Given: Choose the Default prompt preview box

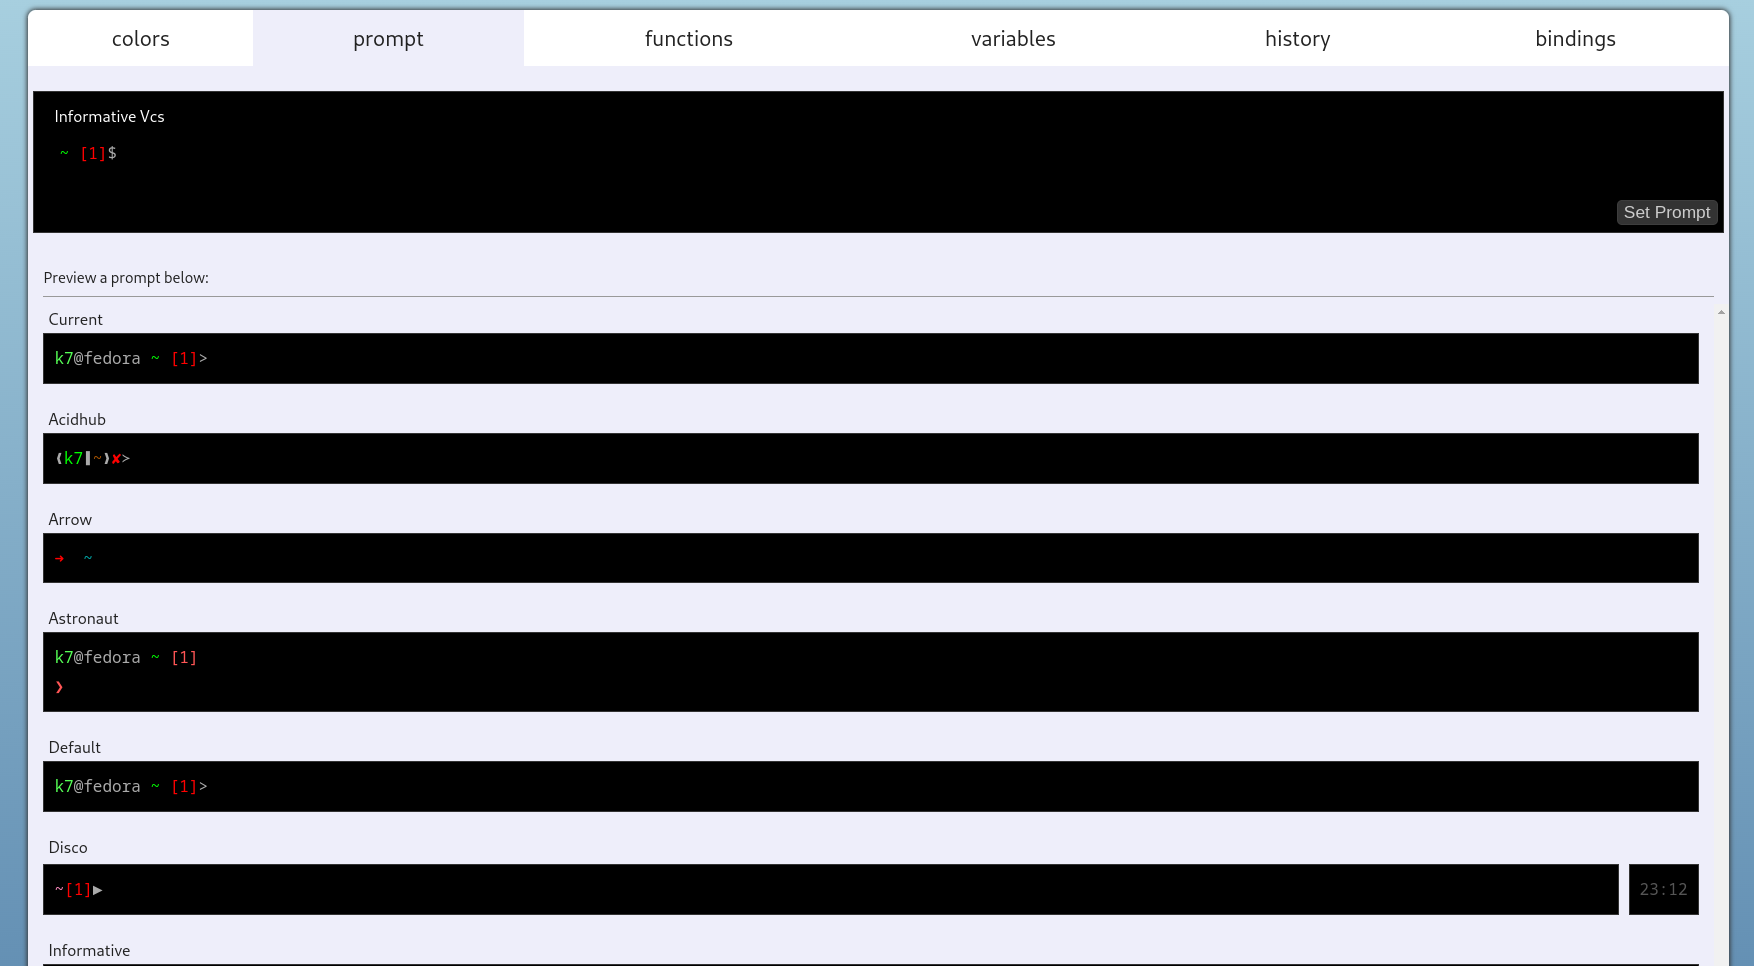Looking at the screenshot, I should 870,786.
